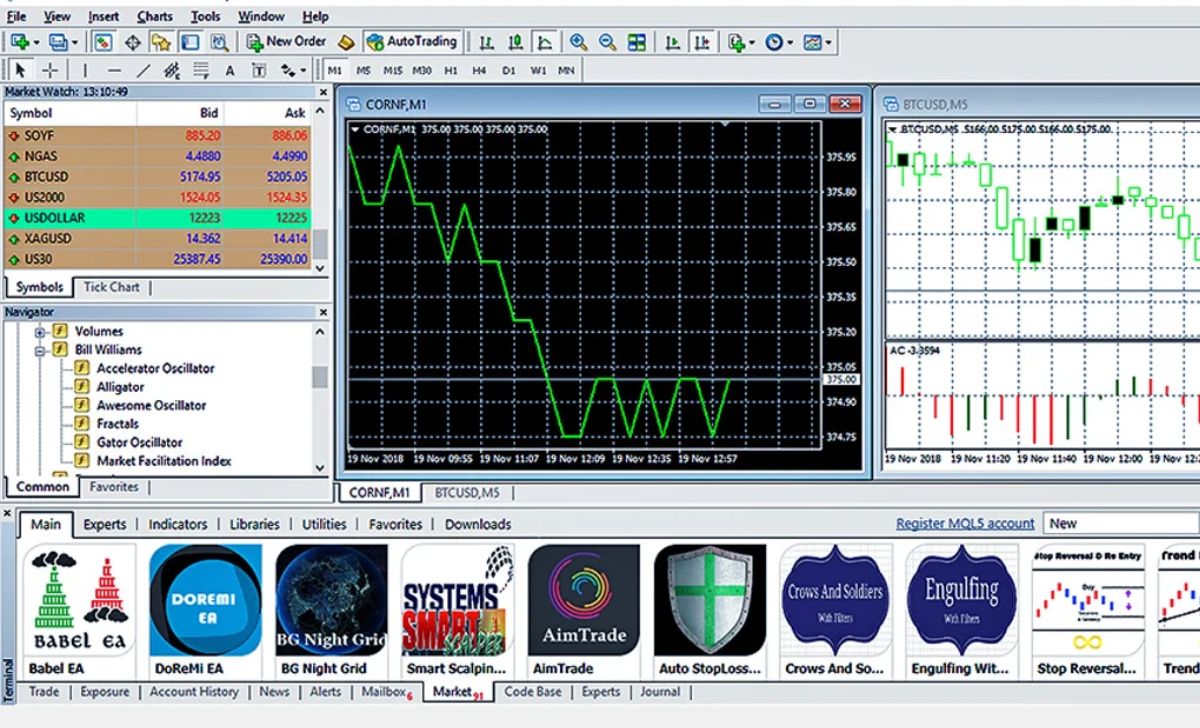Select the text label 'A' tool

tap(229, 70)
